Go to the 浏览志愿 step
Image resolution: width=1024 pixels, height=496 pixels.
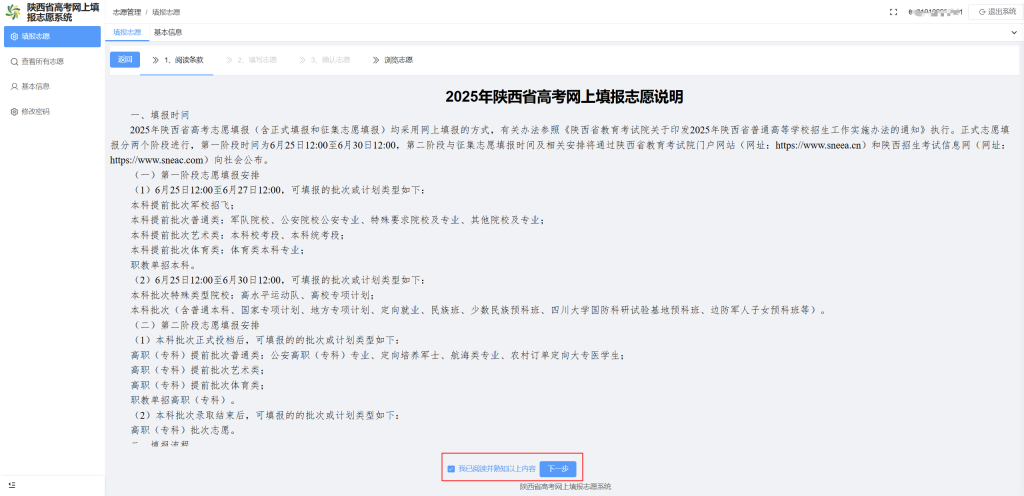coord(398,60)
